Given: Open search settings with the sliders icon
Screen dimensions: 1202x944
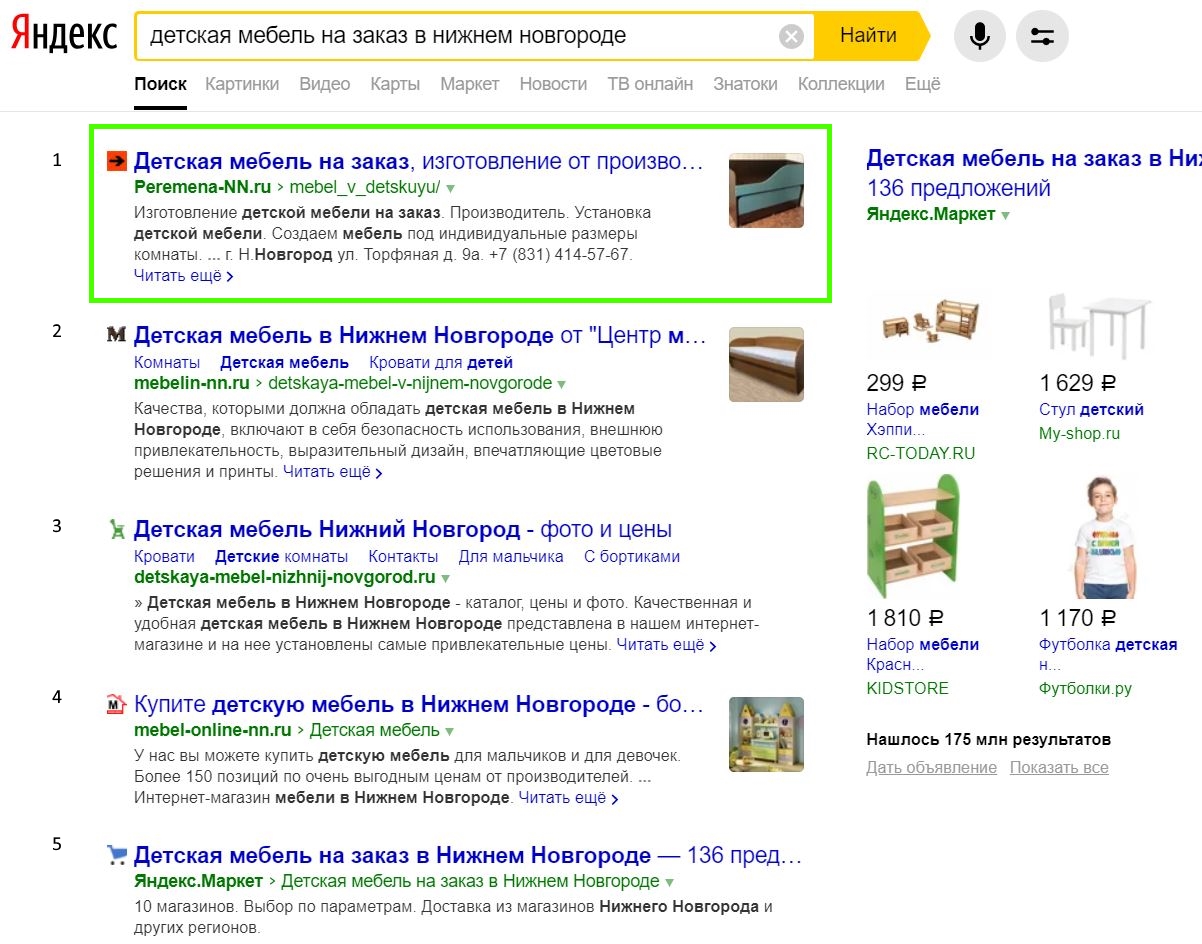Looking at the screenshot, I should click(x=1042, y=35).
